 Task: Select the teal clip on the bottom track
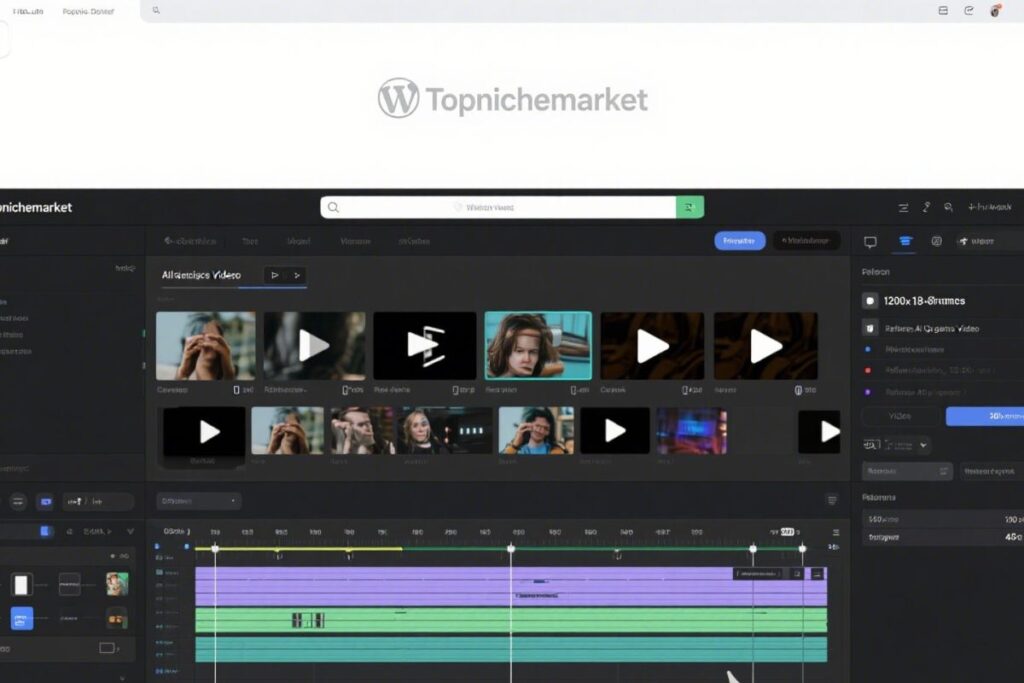click(x=511, y=649)
